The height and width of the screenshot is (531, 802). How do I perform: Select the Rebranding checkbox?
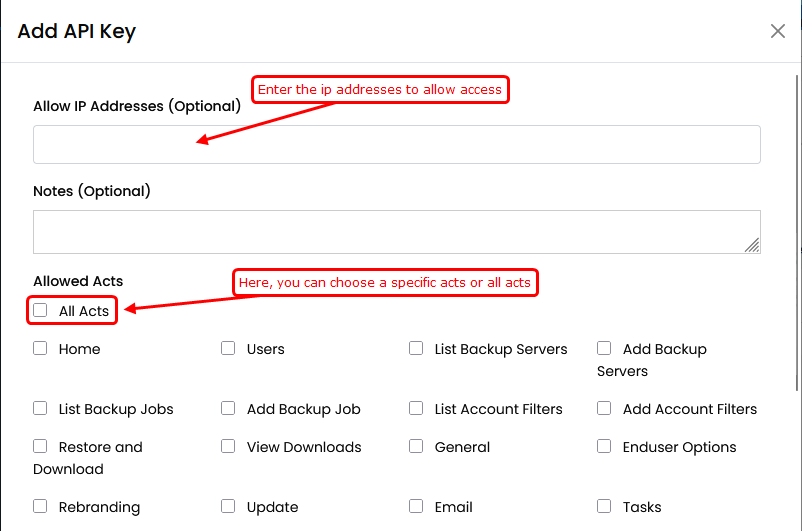(40, 506)
